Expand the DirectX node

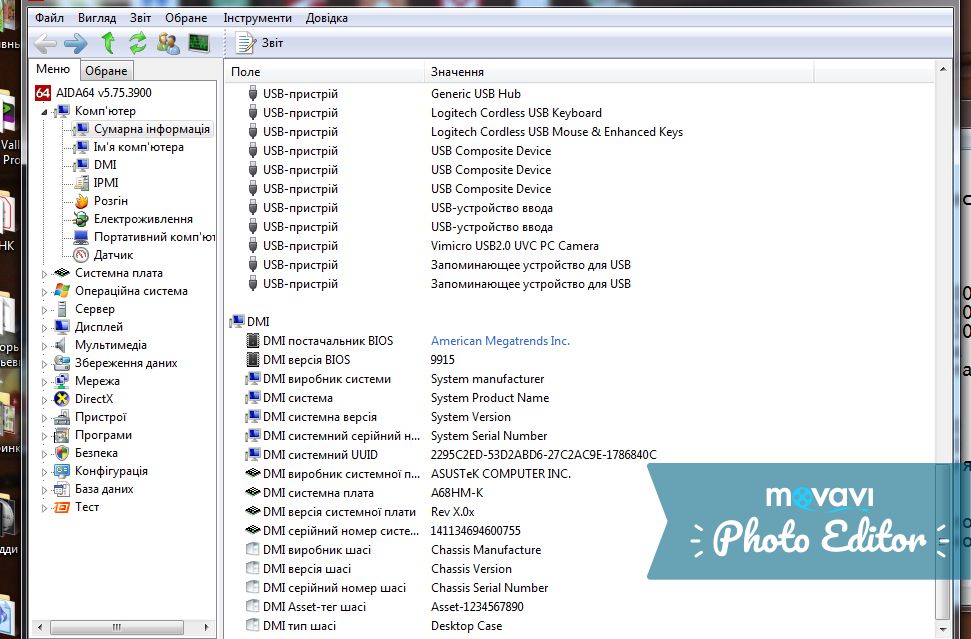[44, 399]
